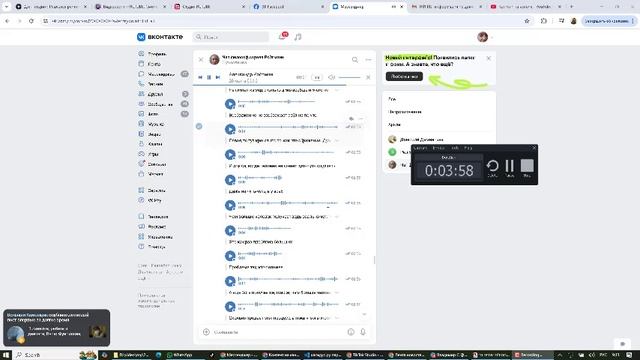Reply to the highlighted message using arrow icon
640x360 pixels.
pyautogui.click(x=352, y=119)
